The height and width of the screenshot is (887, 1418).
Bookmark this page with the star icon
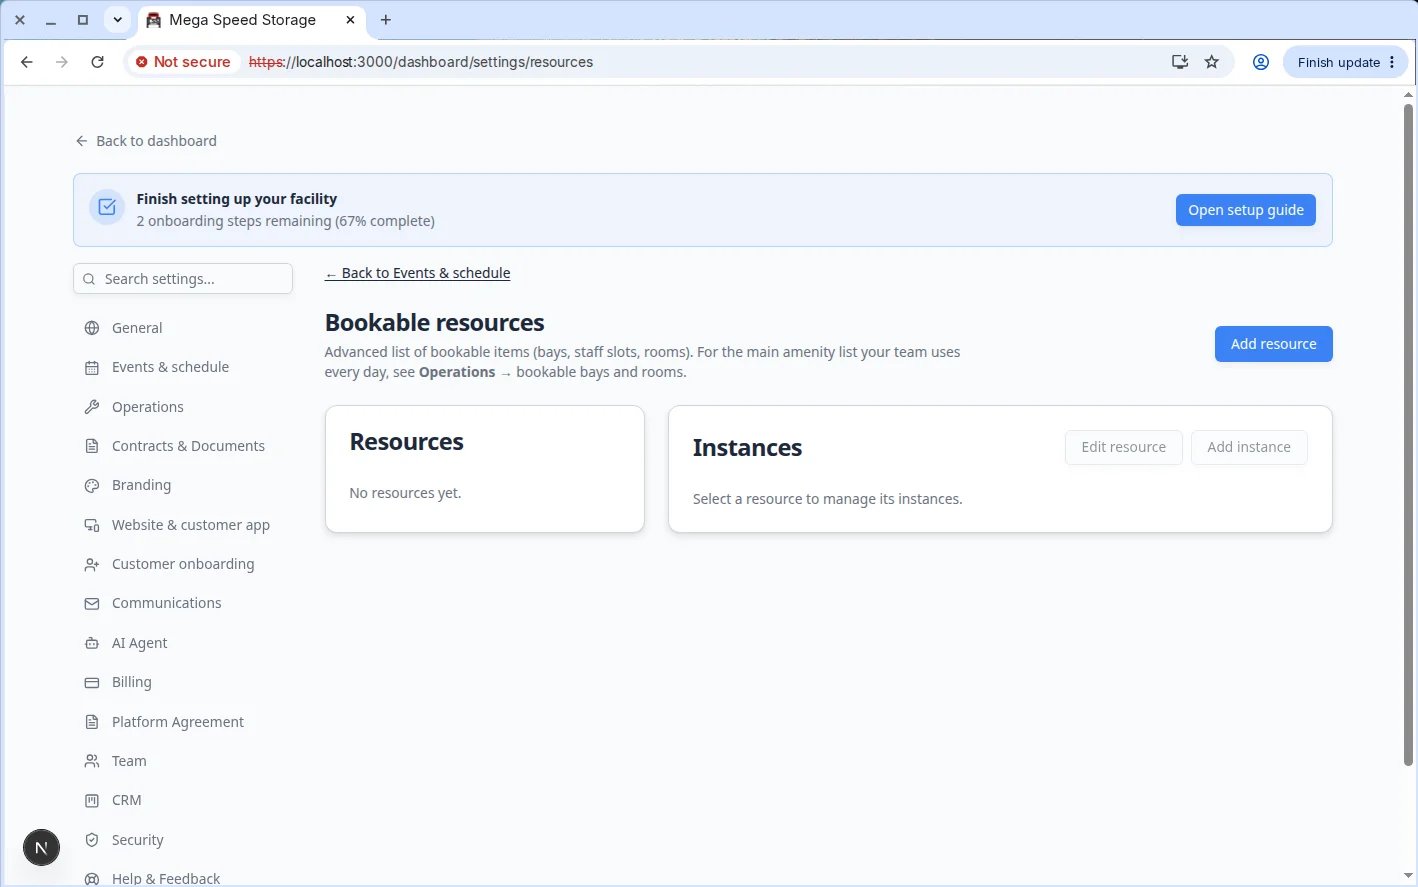click(x=1212, y=62)
